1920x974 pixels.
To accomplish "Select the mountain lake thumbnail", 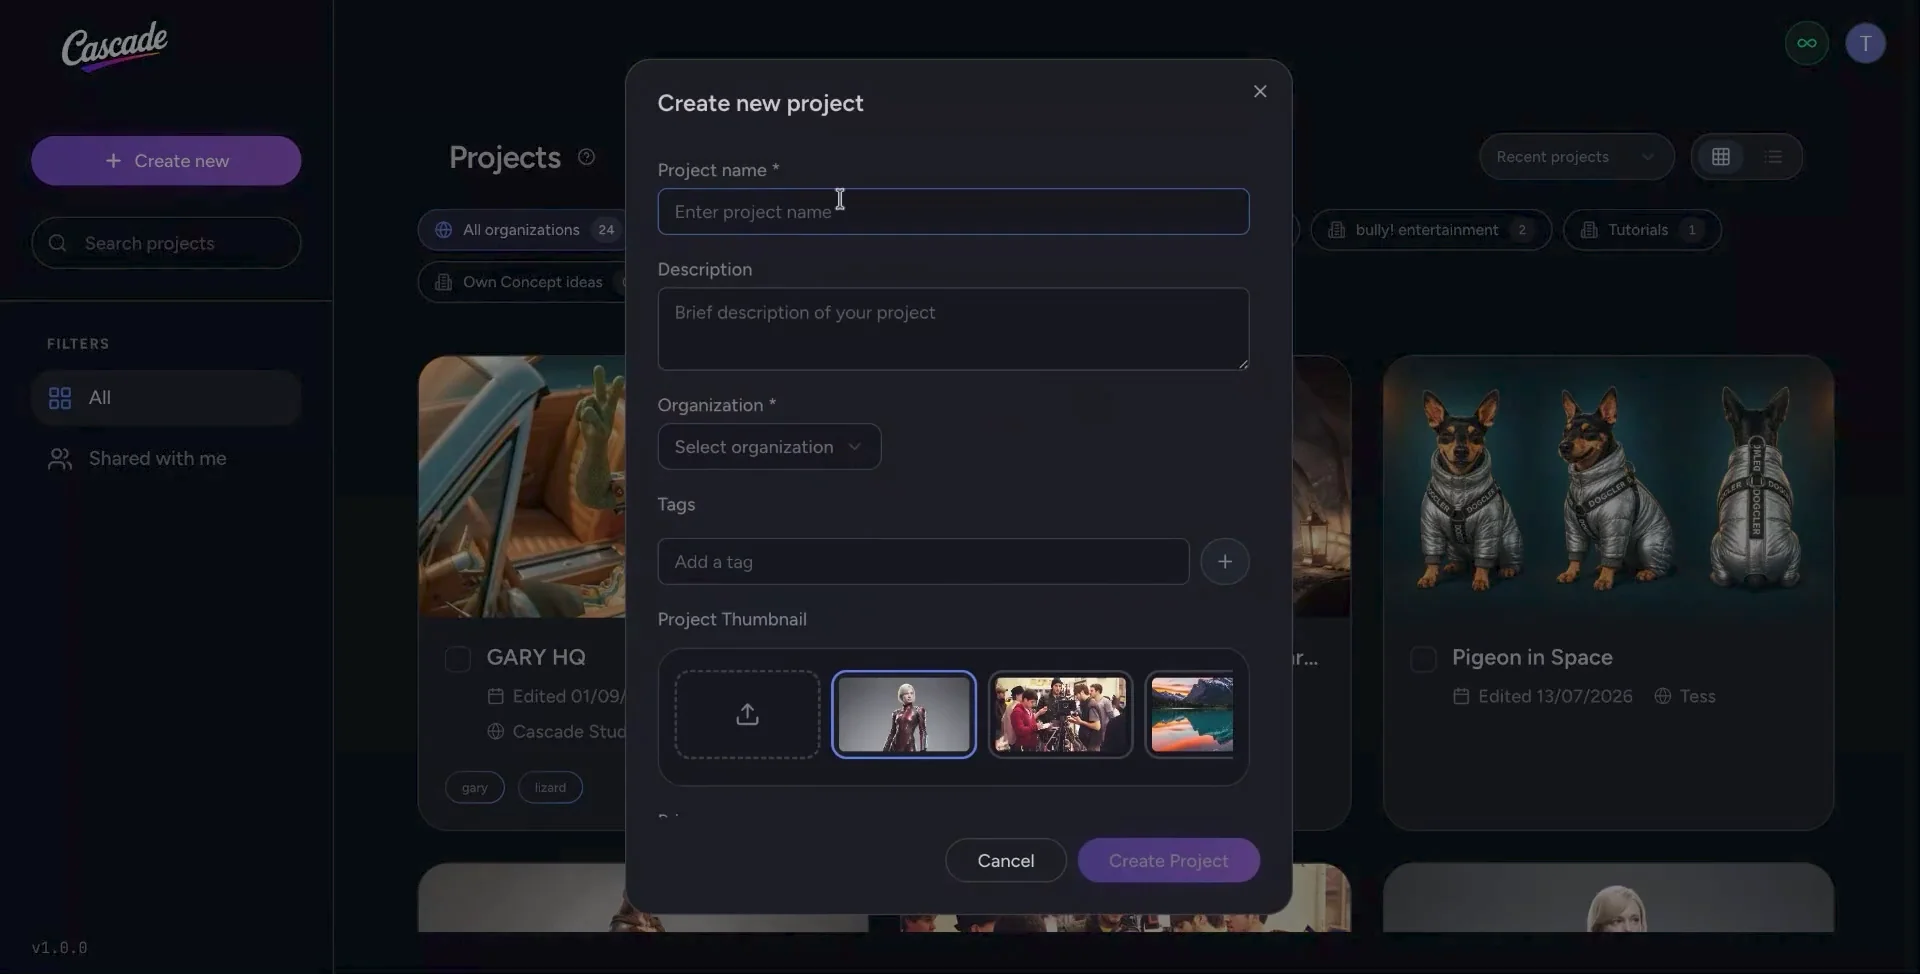I will [1191, 714].
